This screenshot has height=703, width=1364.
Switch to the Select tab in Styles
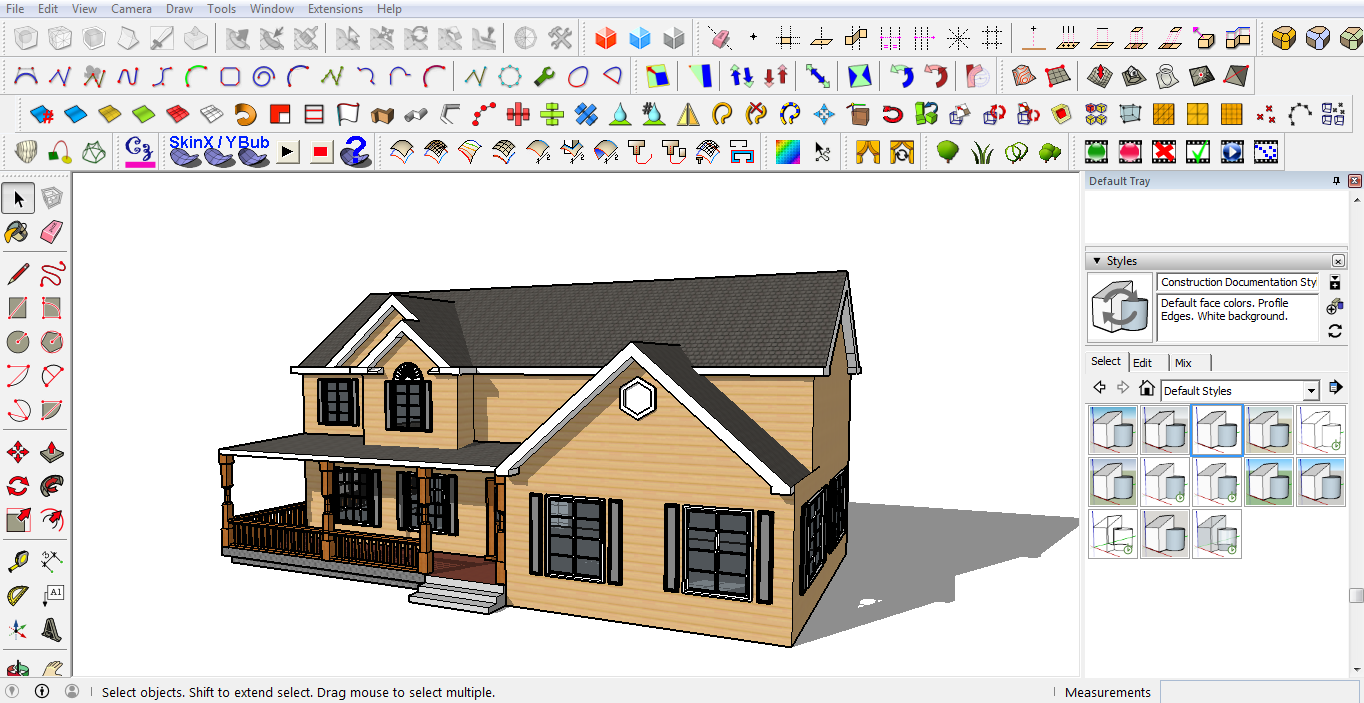pyautogui.click(x=1106, y=362)
